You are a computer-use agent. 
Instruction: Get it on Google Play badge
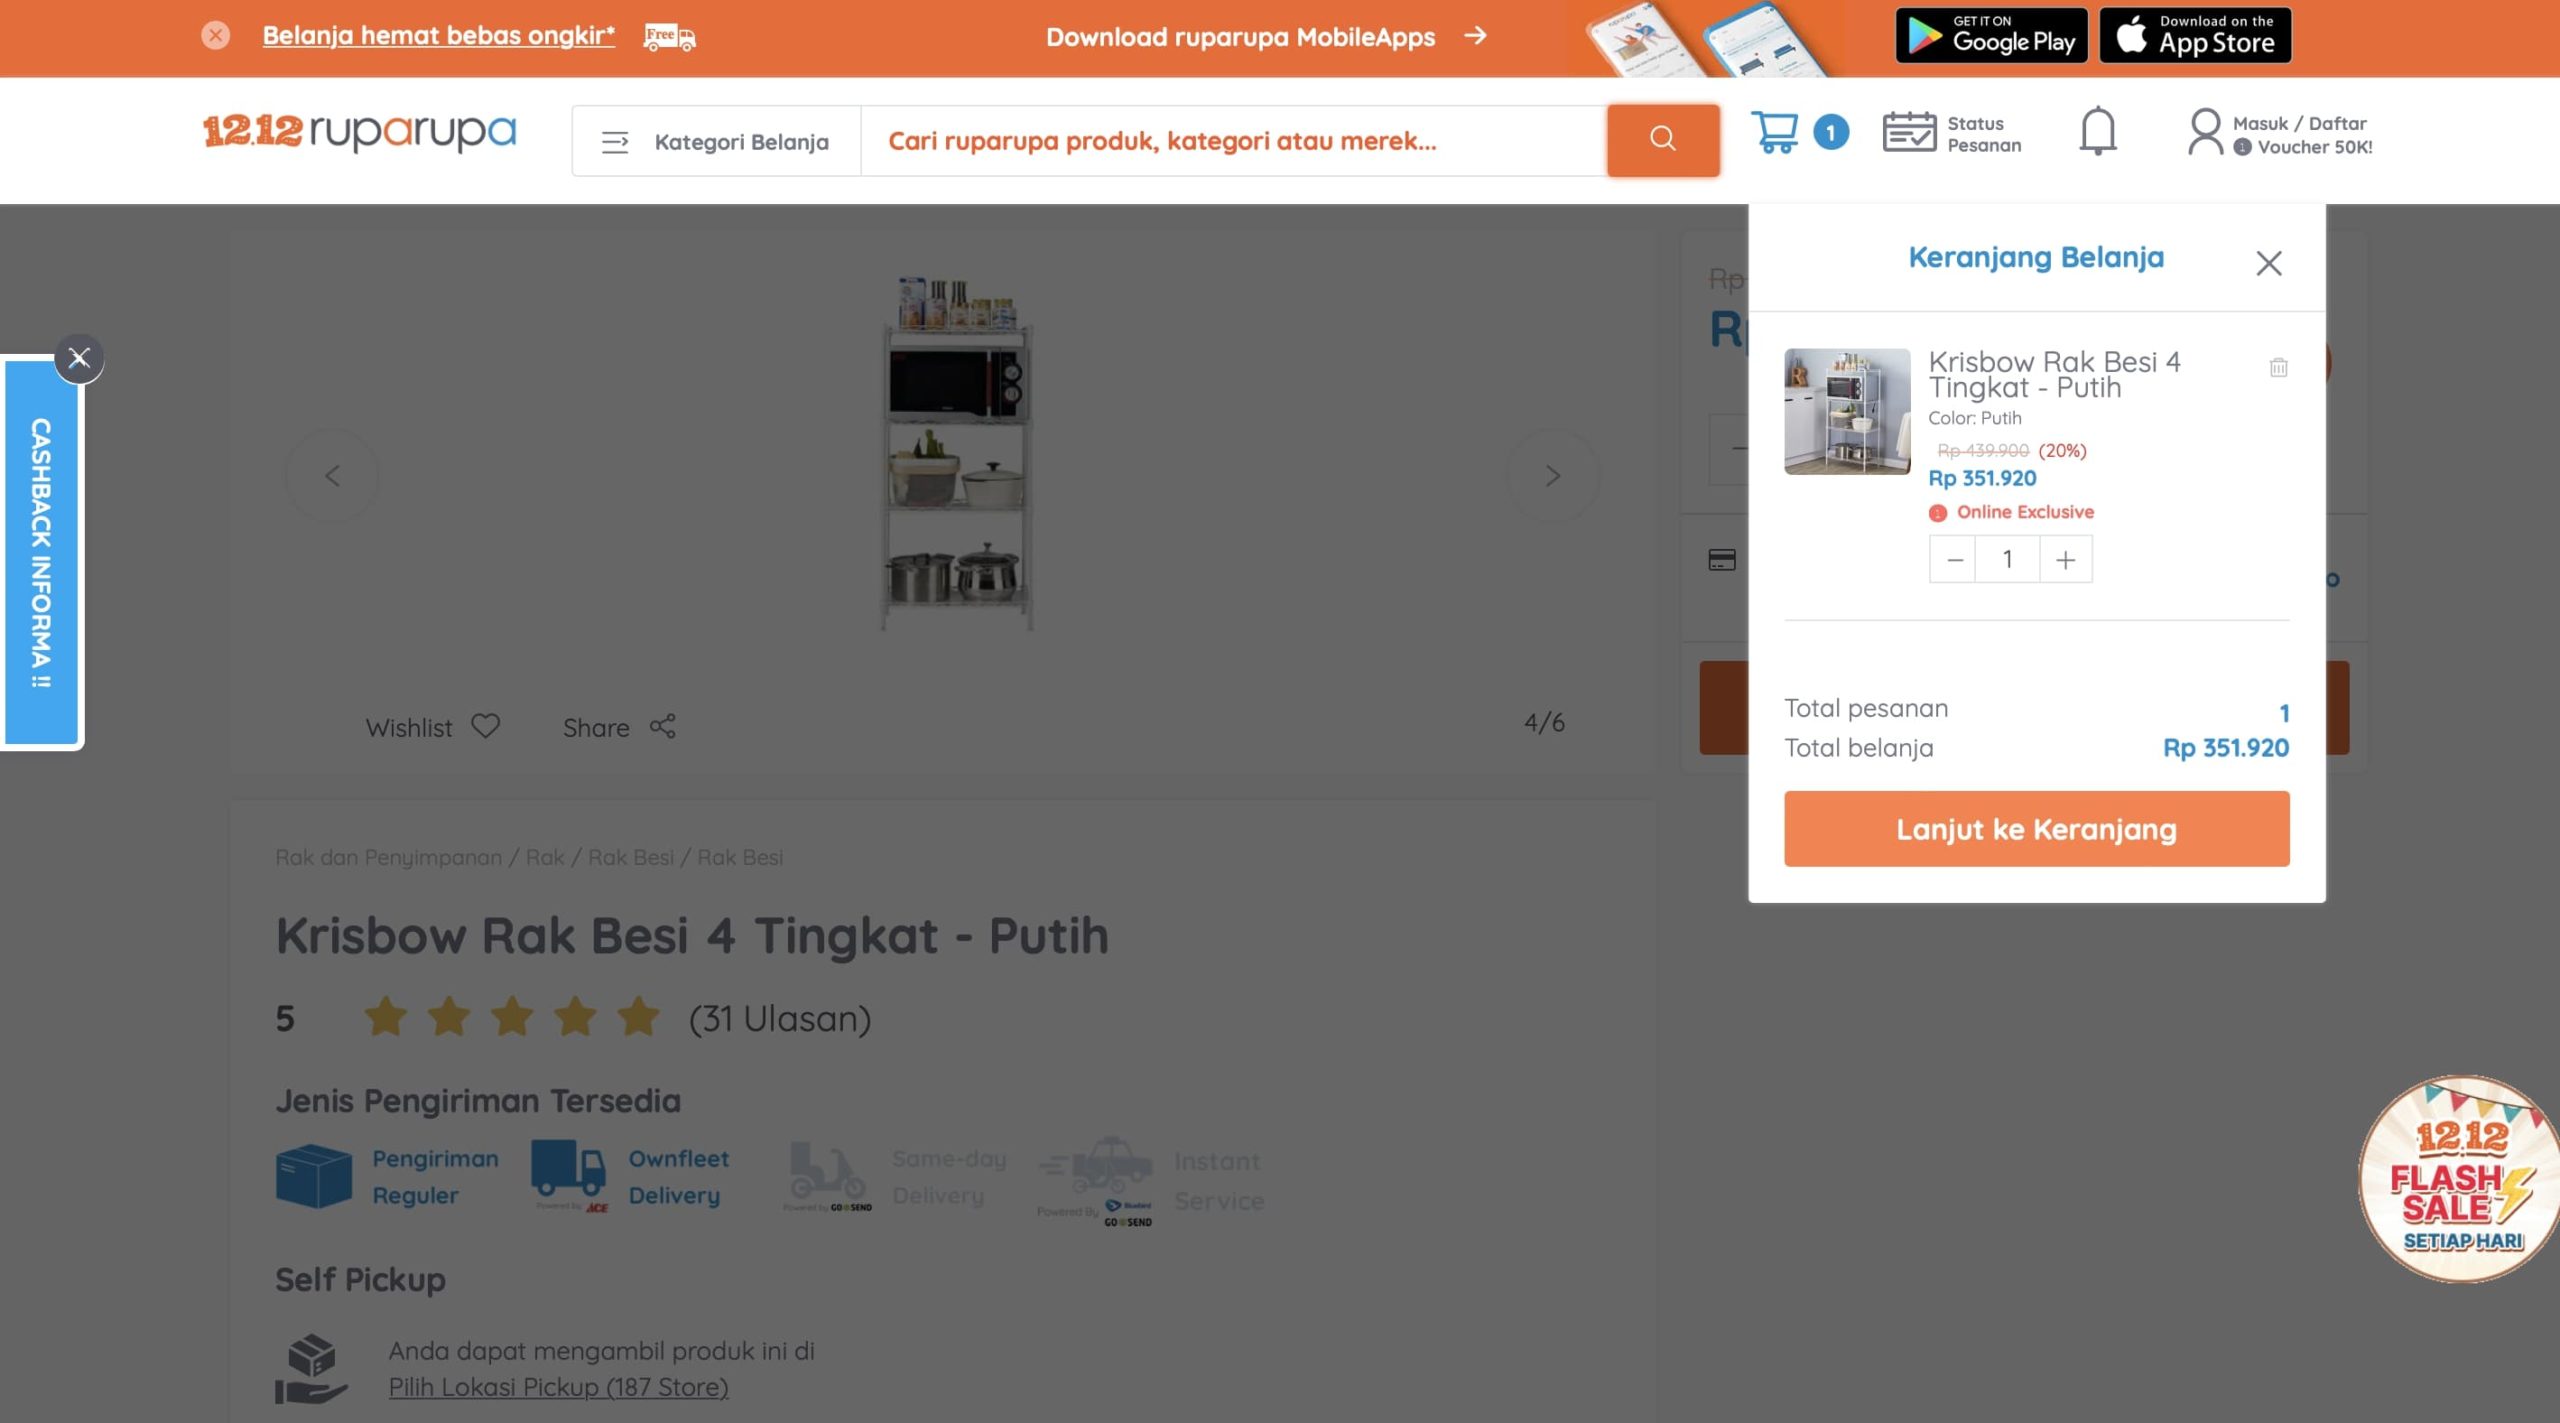tap(1990, 36)
